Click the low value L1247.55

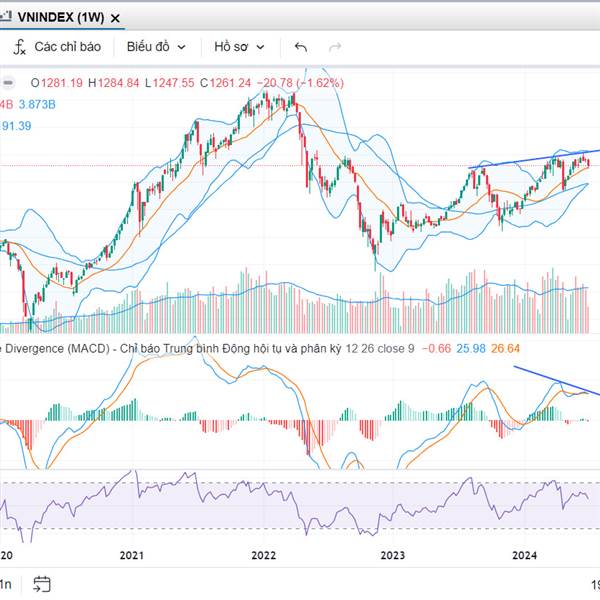pyautogui.click(x=170, y=83)
